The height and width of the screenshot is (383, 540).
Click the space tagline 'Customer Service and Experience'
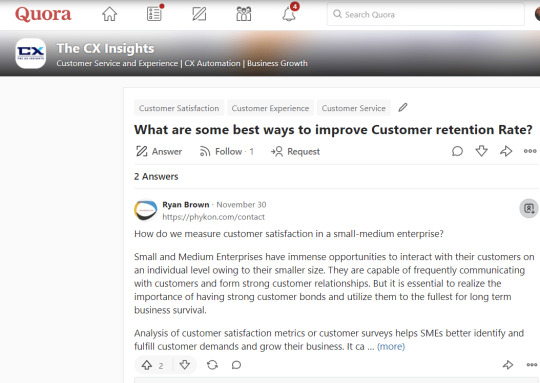tap(117, 63)
